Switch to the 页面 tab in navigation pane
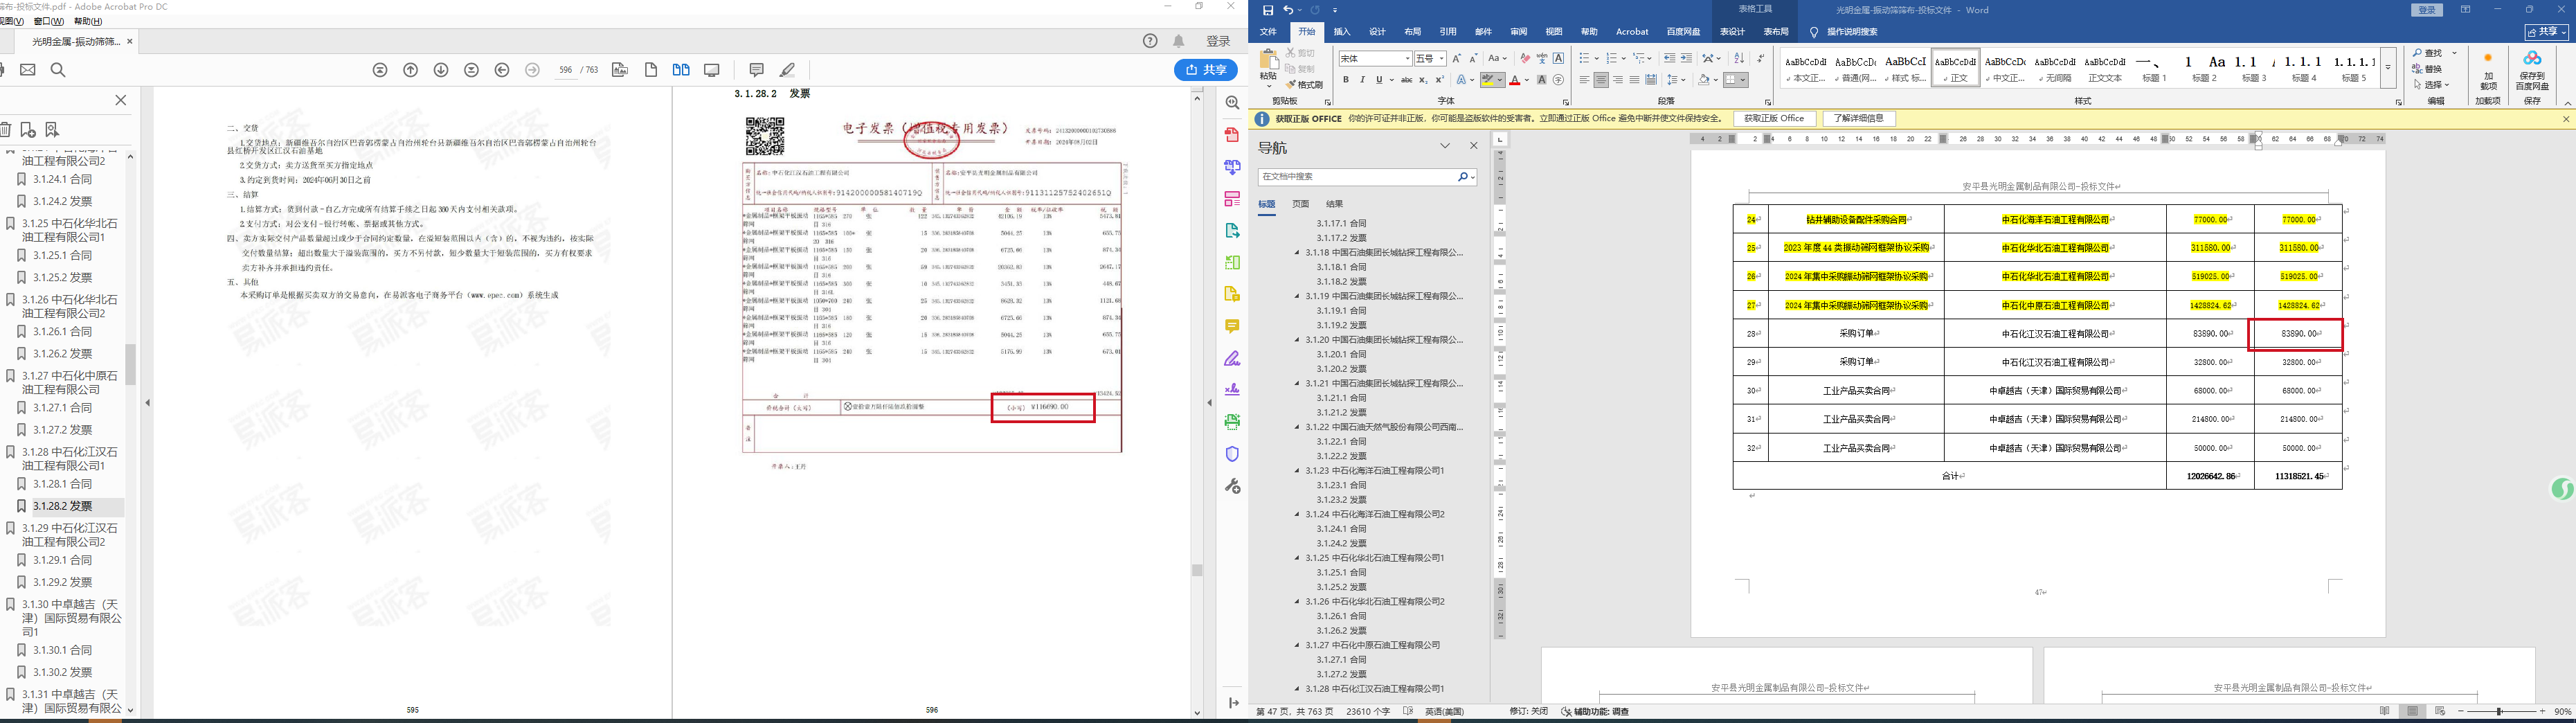Screen dimensions: 2576x723 tap(1300, 204)
